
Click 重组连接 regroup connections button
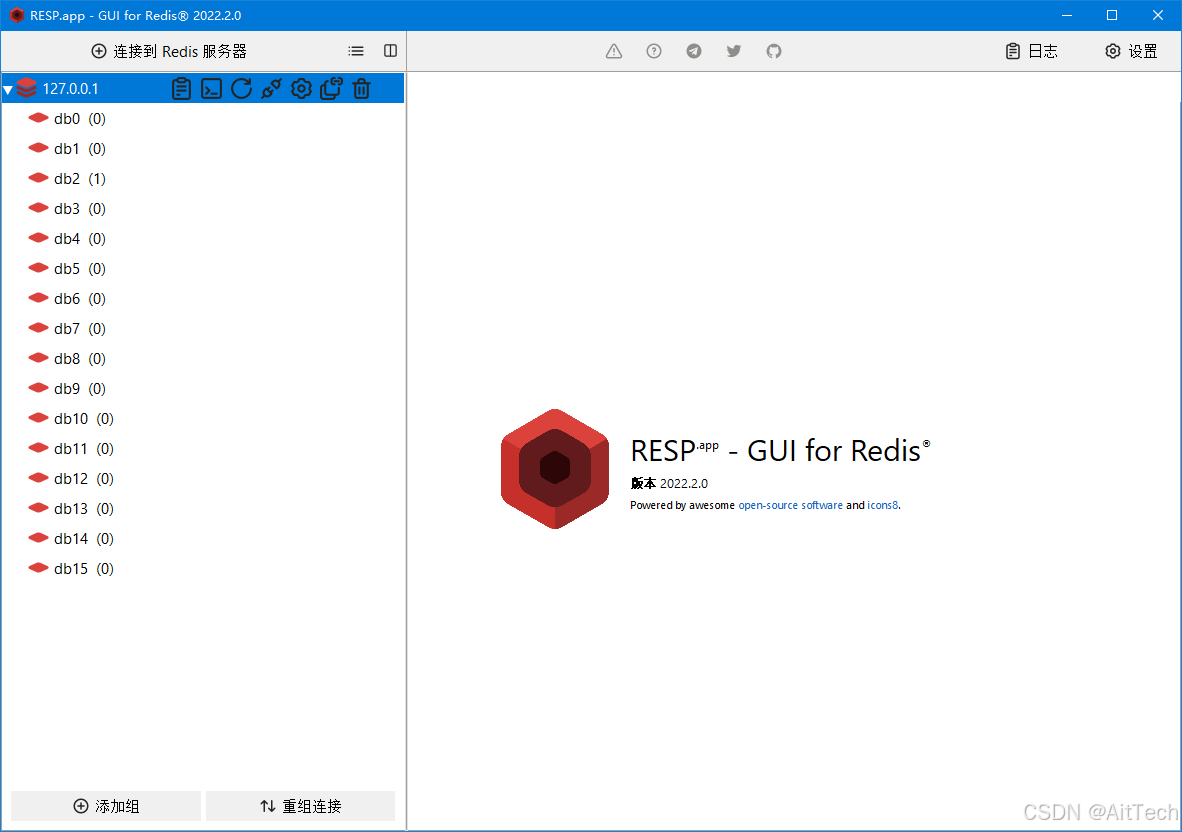pyautogui.click(x=301, y=806)
